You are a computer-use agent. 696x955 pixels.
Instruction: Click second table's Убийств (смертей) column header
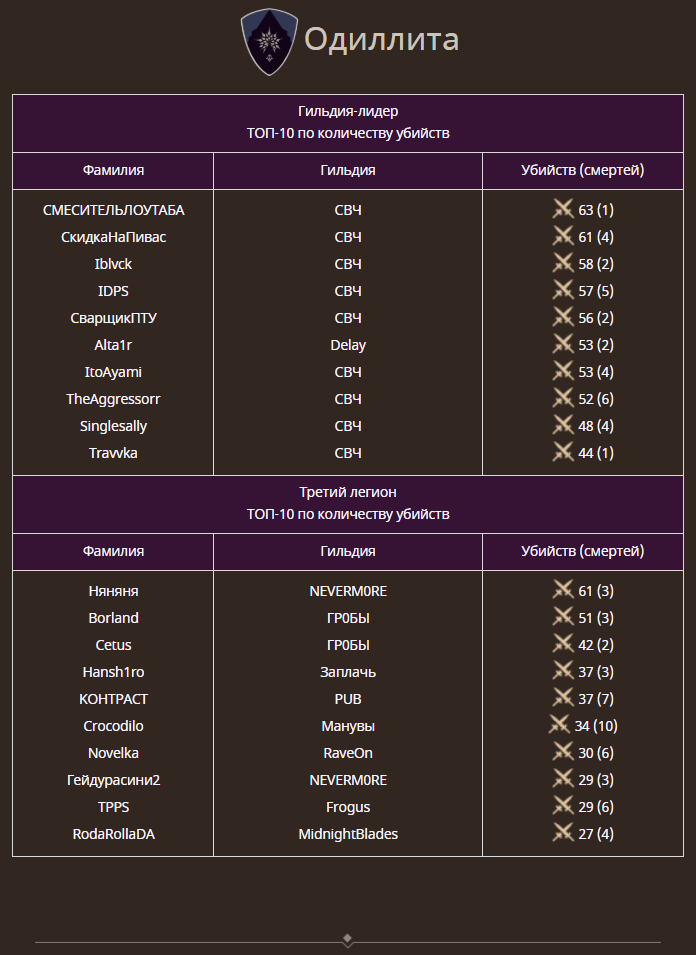coord(583,551)
